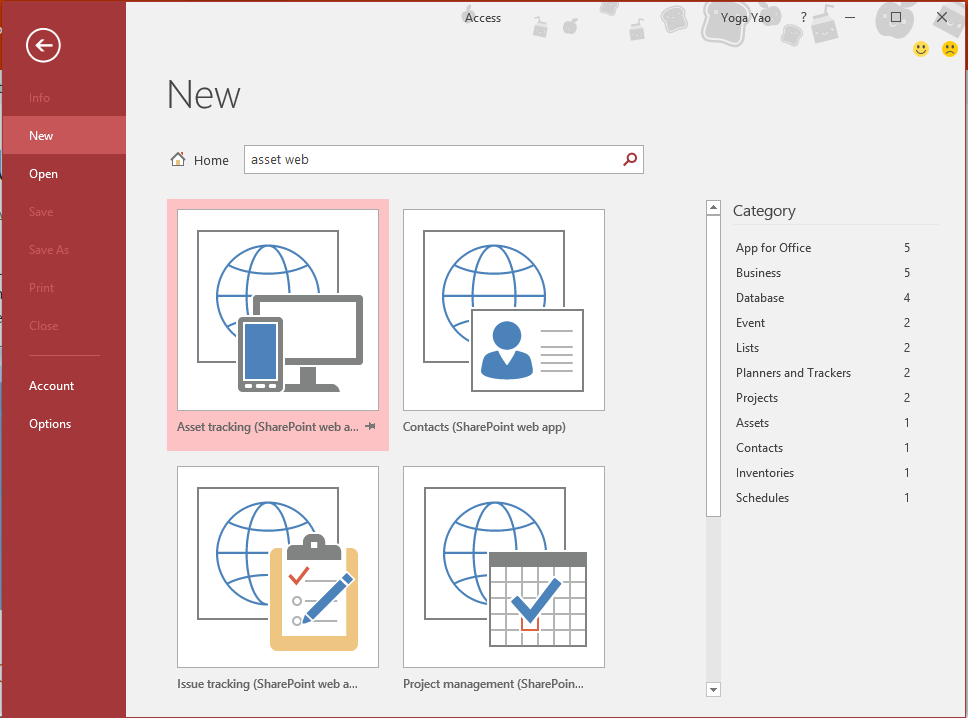968x718 pixels.
Task: Select the Save entry
Action: pyautogui.click(x=64, y=212)
